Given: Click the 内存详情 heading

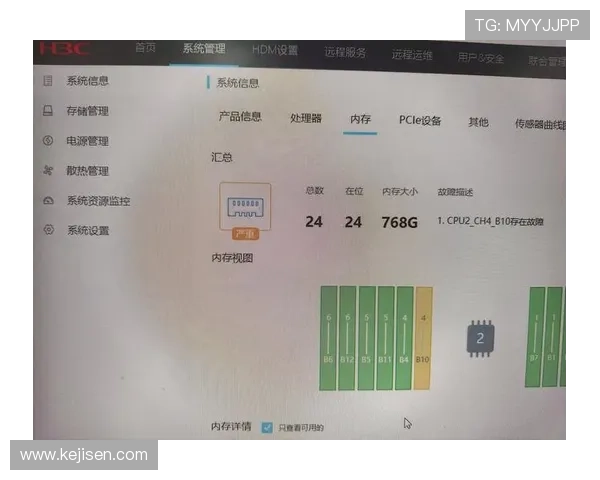Looking at the screenshot, I should coord(231,426).
